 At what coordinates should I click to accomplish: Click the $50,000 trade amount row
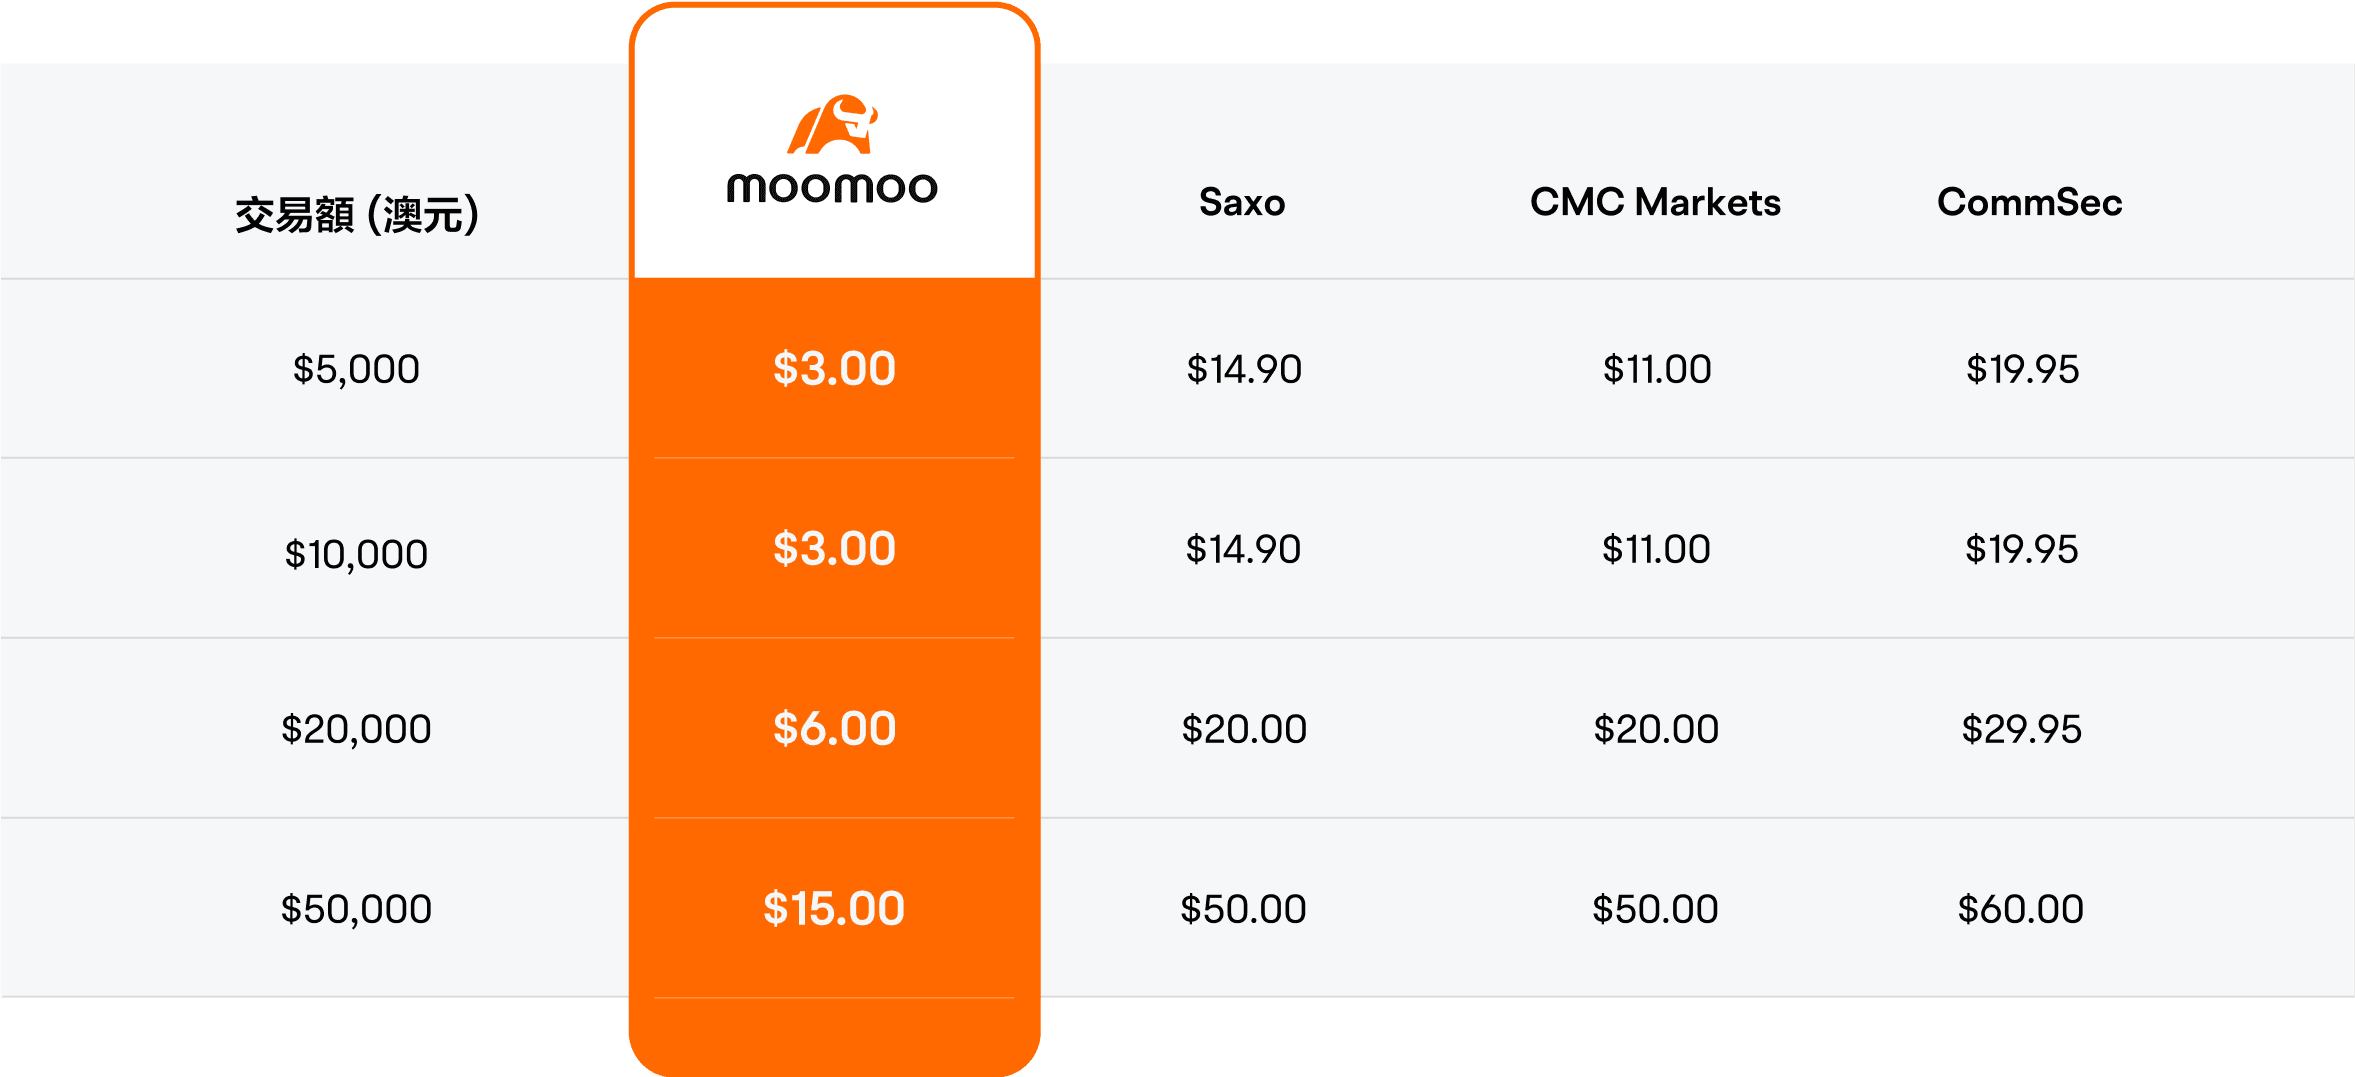coord(356,909)
